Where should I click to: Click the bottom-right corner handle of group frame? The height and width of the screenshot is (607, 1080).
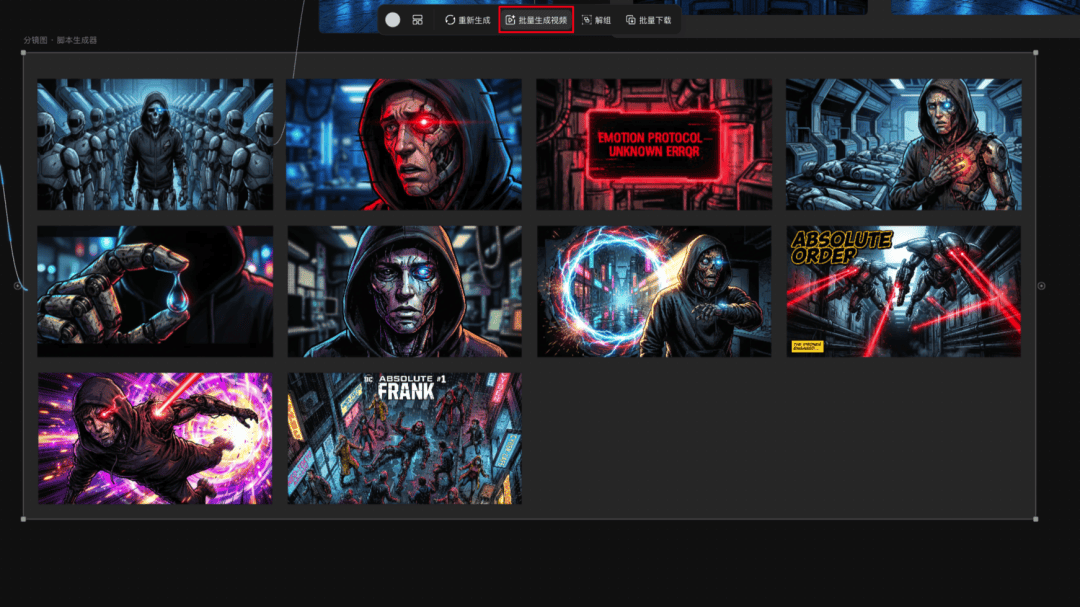coord(1035,519)
